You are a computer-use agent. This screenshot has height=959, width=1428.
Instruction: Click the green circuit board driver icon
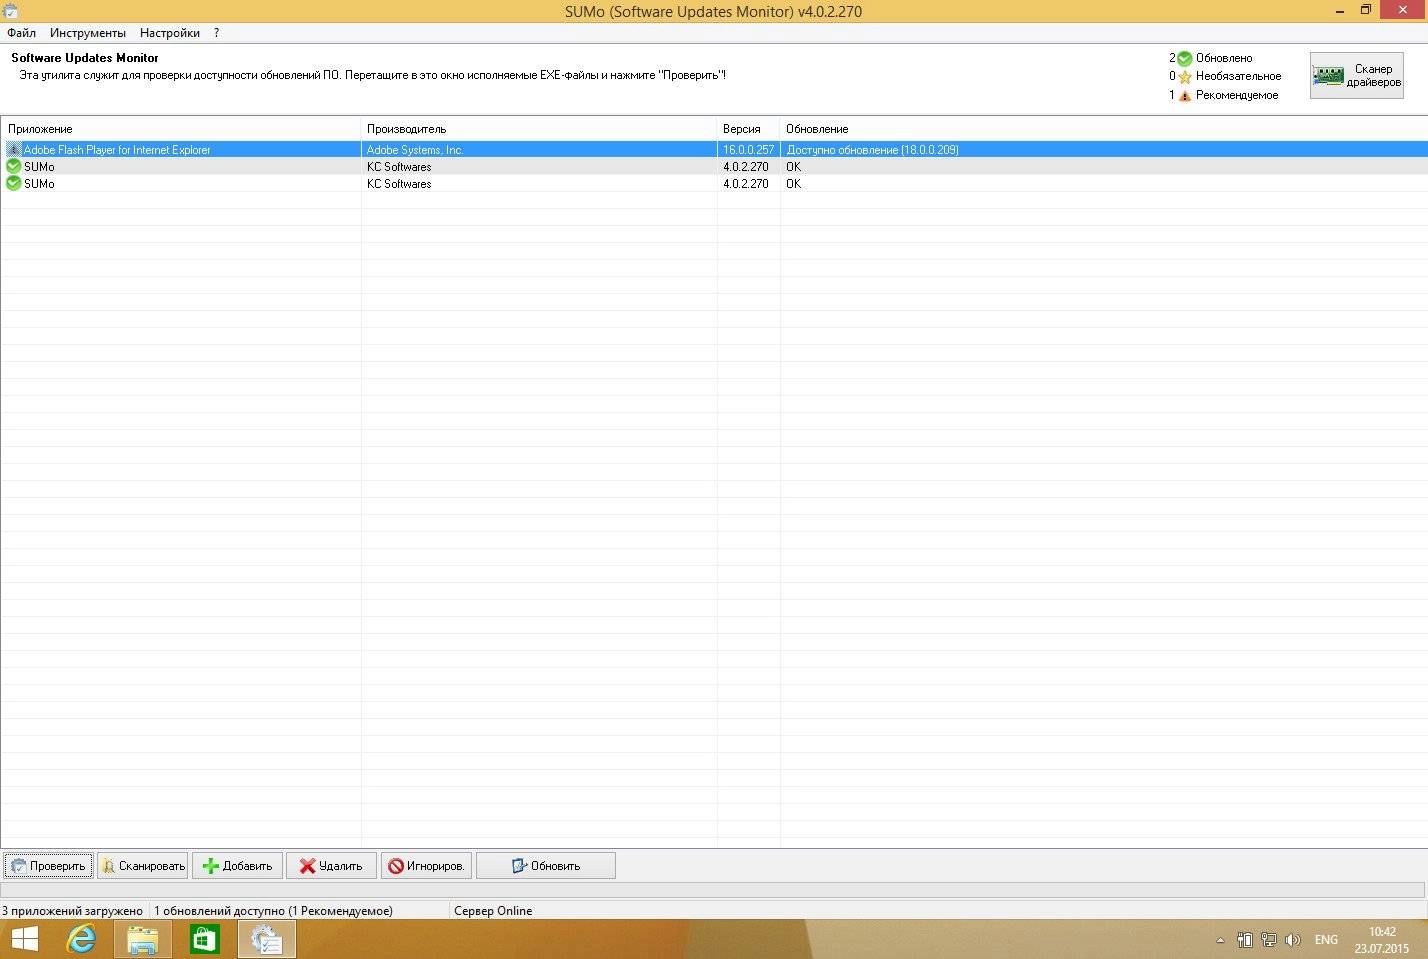point(1328,75)
